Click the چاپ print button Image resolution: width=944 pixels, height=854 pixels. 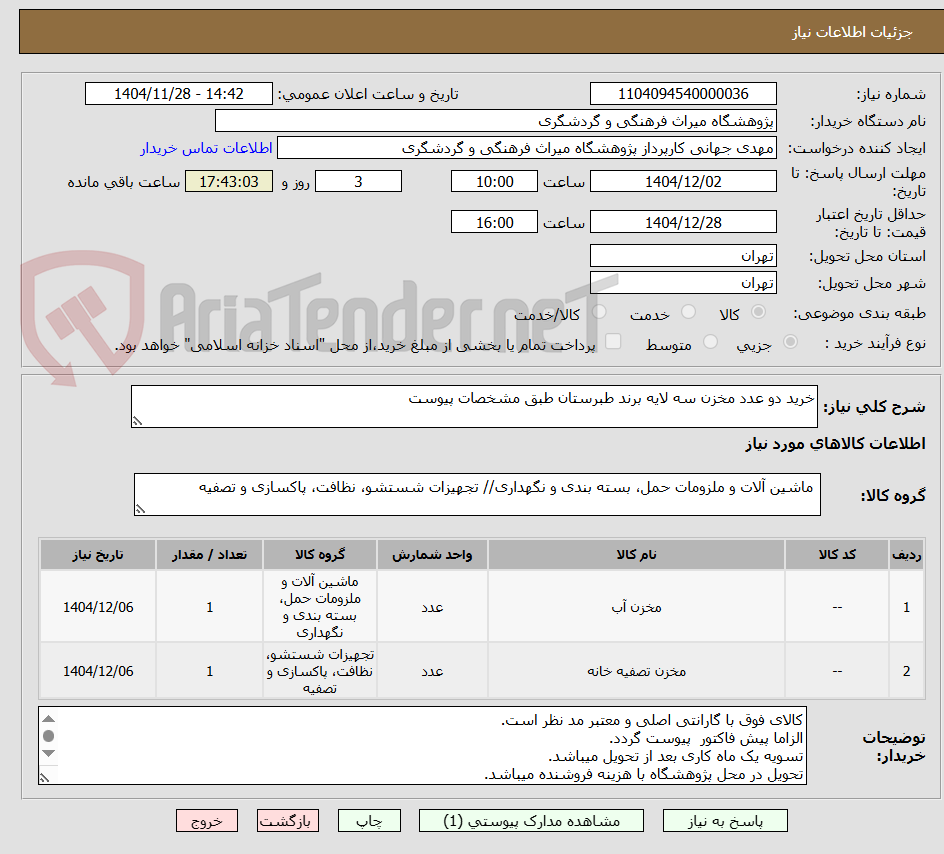tap(369, 821)
